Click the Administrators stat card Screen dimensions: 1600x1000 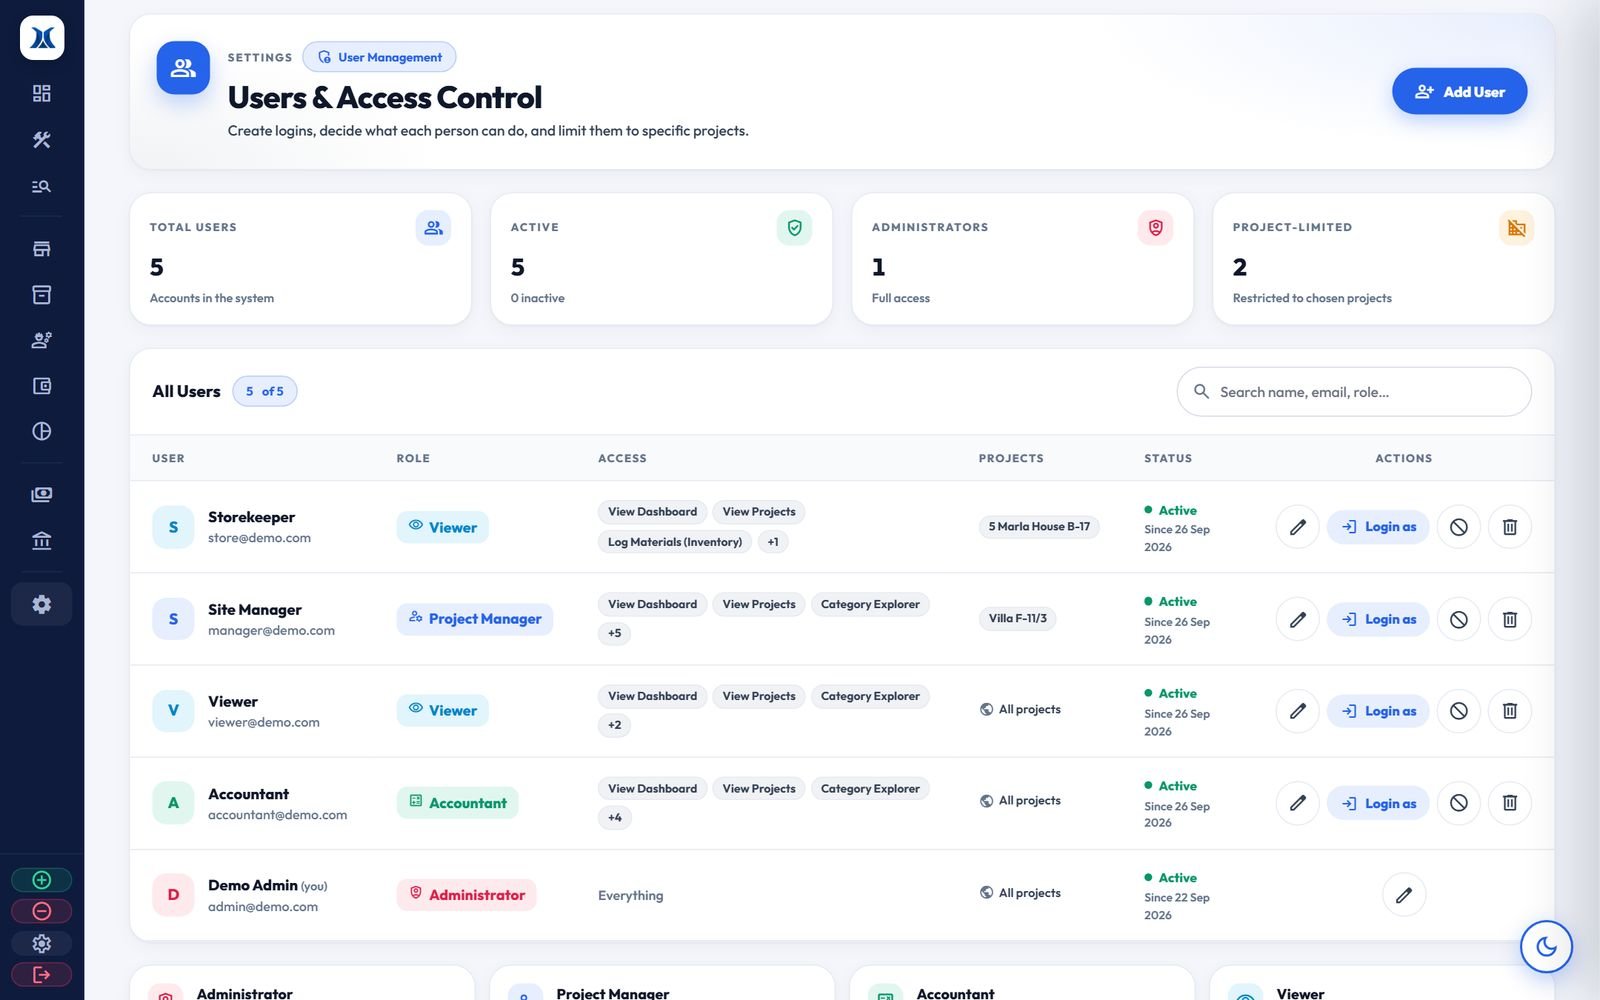[1022, 259]
